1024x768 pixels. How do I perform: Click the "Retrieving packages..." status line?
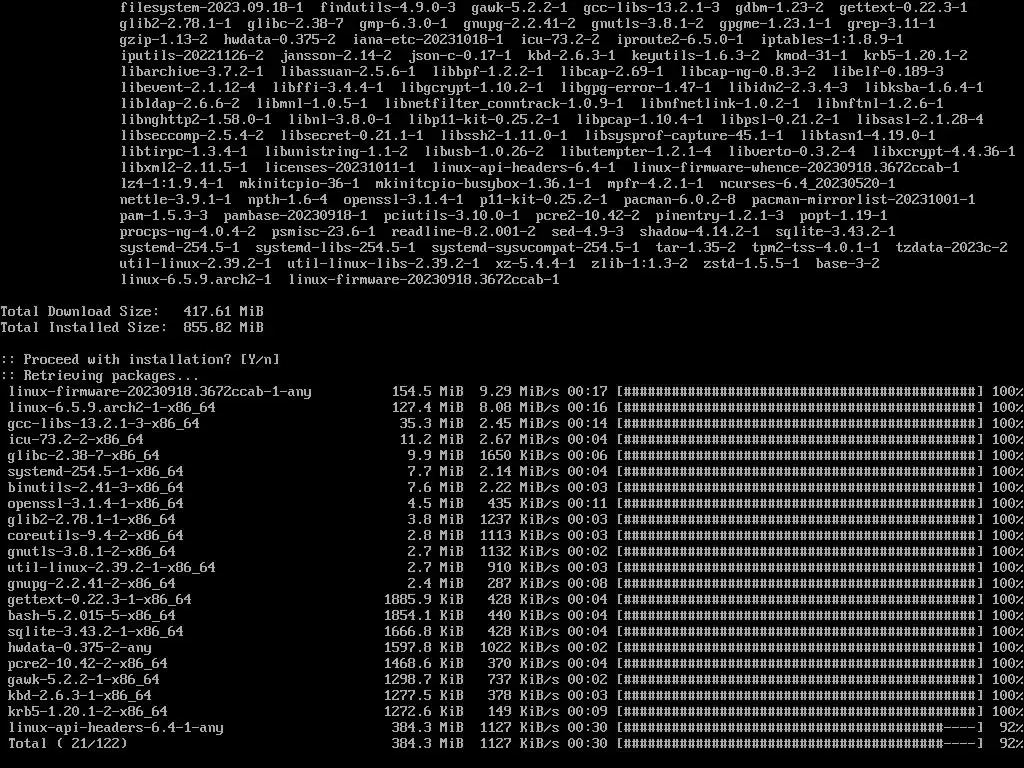coord(100,376)
